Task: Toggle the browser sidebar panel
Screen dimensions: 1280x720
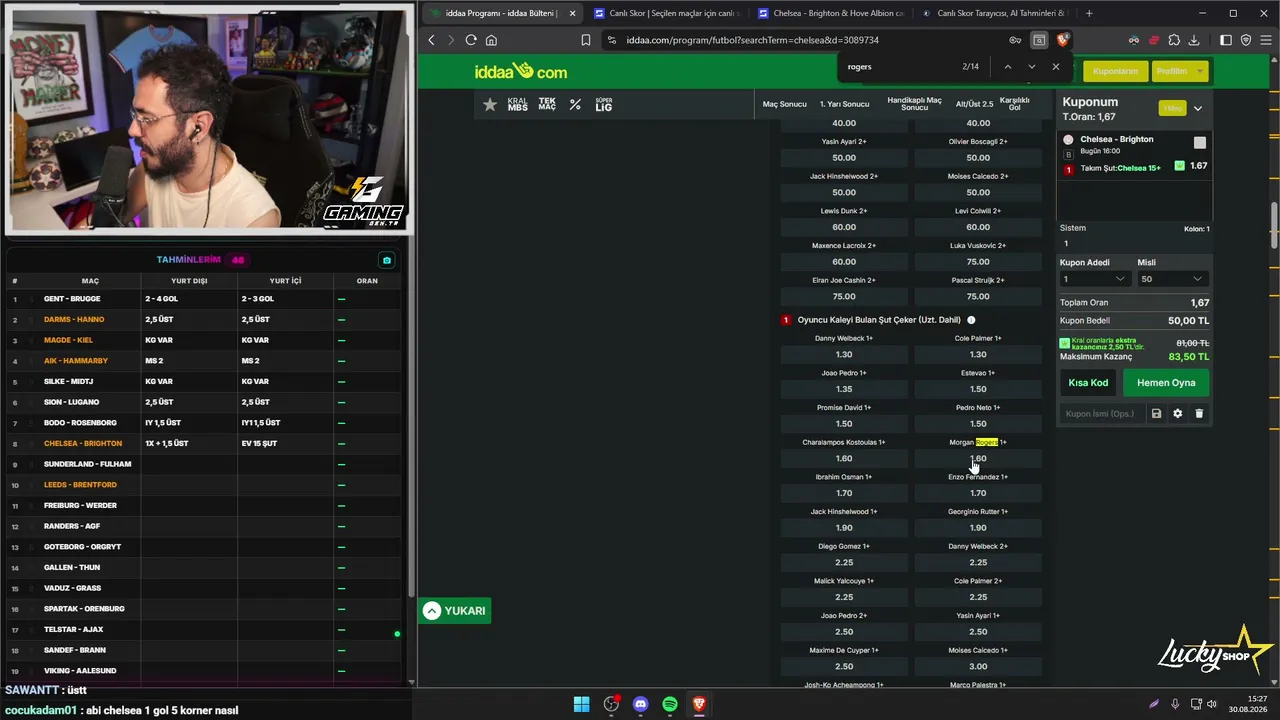Action: tap(1226, 40)
